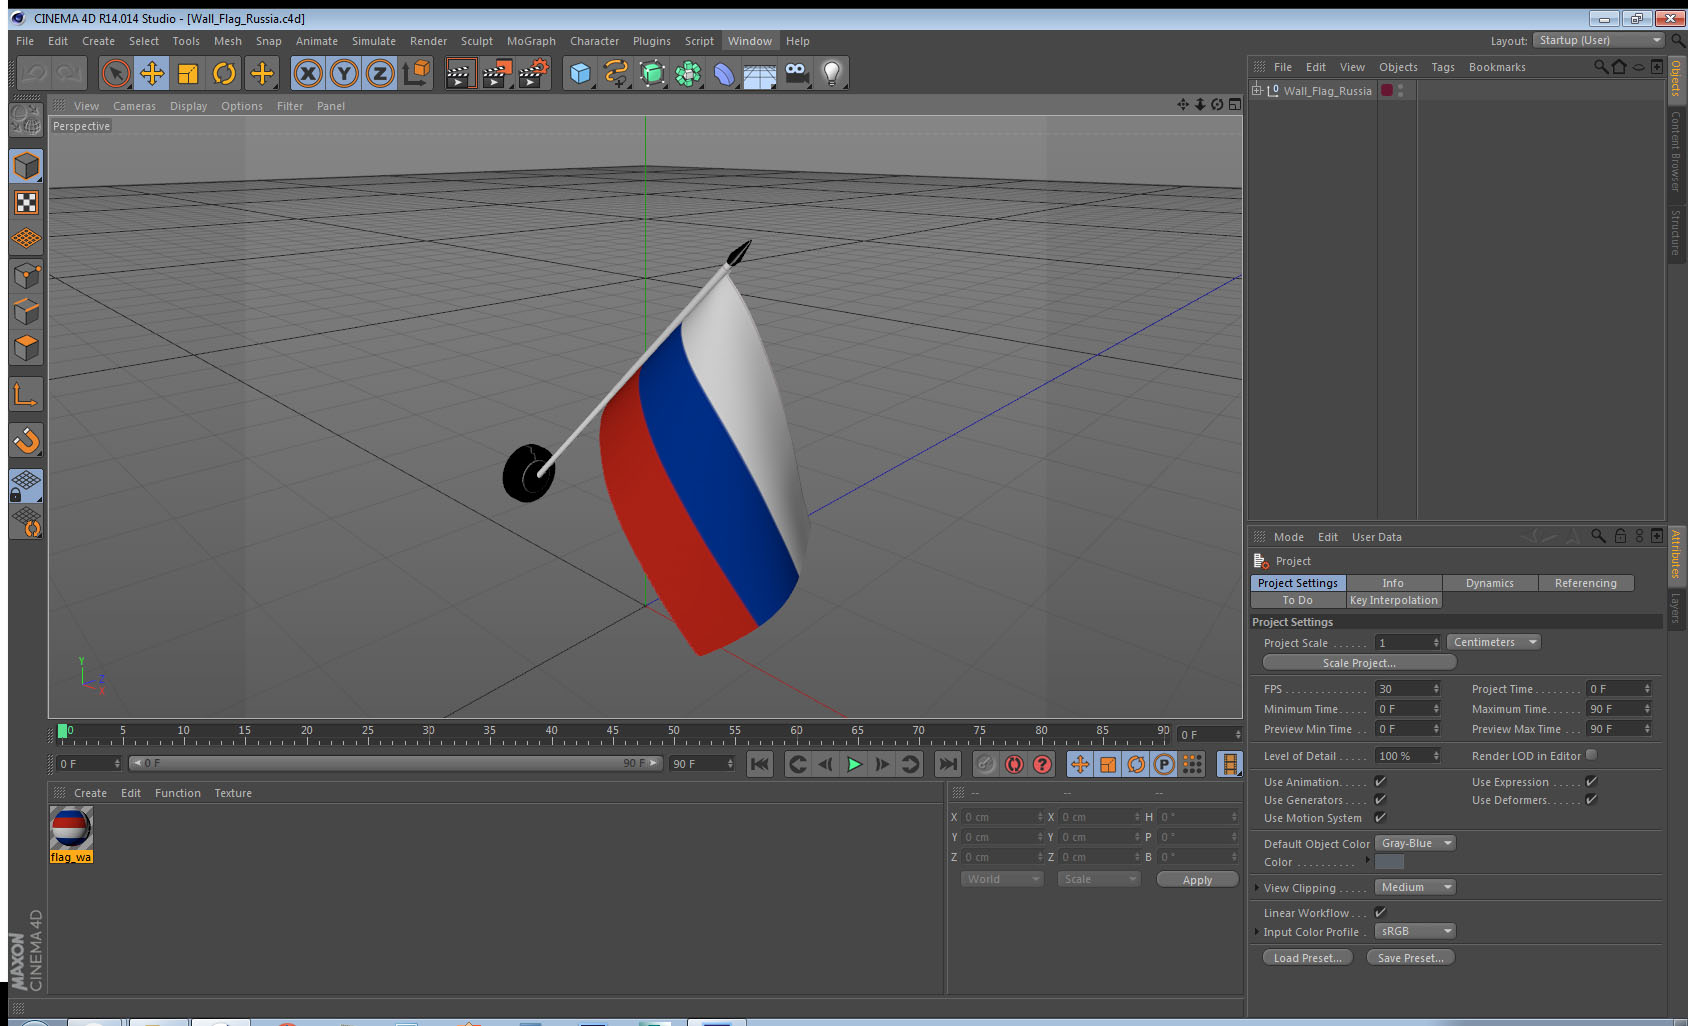Open the NURBS generator icon
This screenshot has width=1688, height=1026.
click(652, 73)
